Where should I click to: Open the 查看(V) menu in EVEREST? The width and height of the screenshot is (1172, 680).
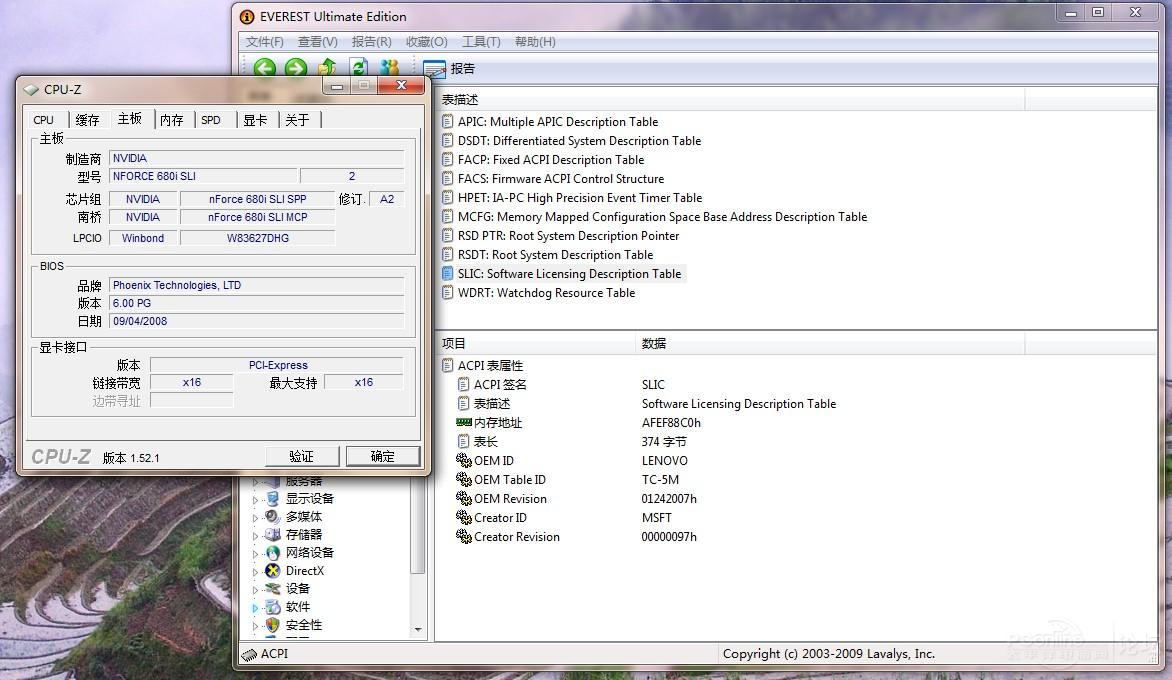(x=318, y=42)
